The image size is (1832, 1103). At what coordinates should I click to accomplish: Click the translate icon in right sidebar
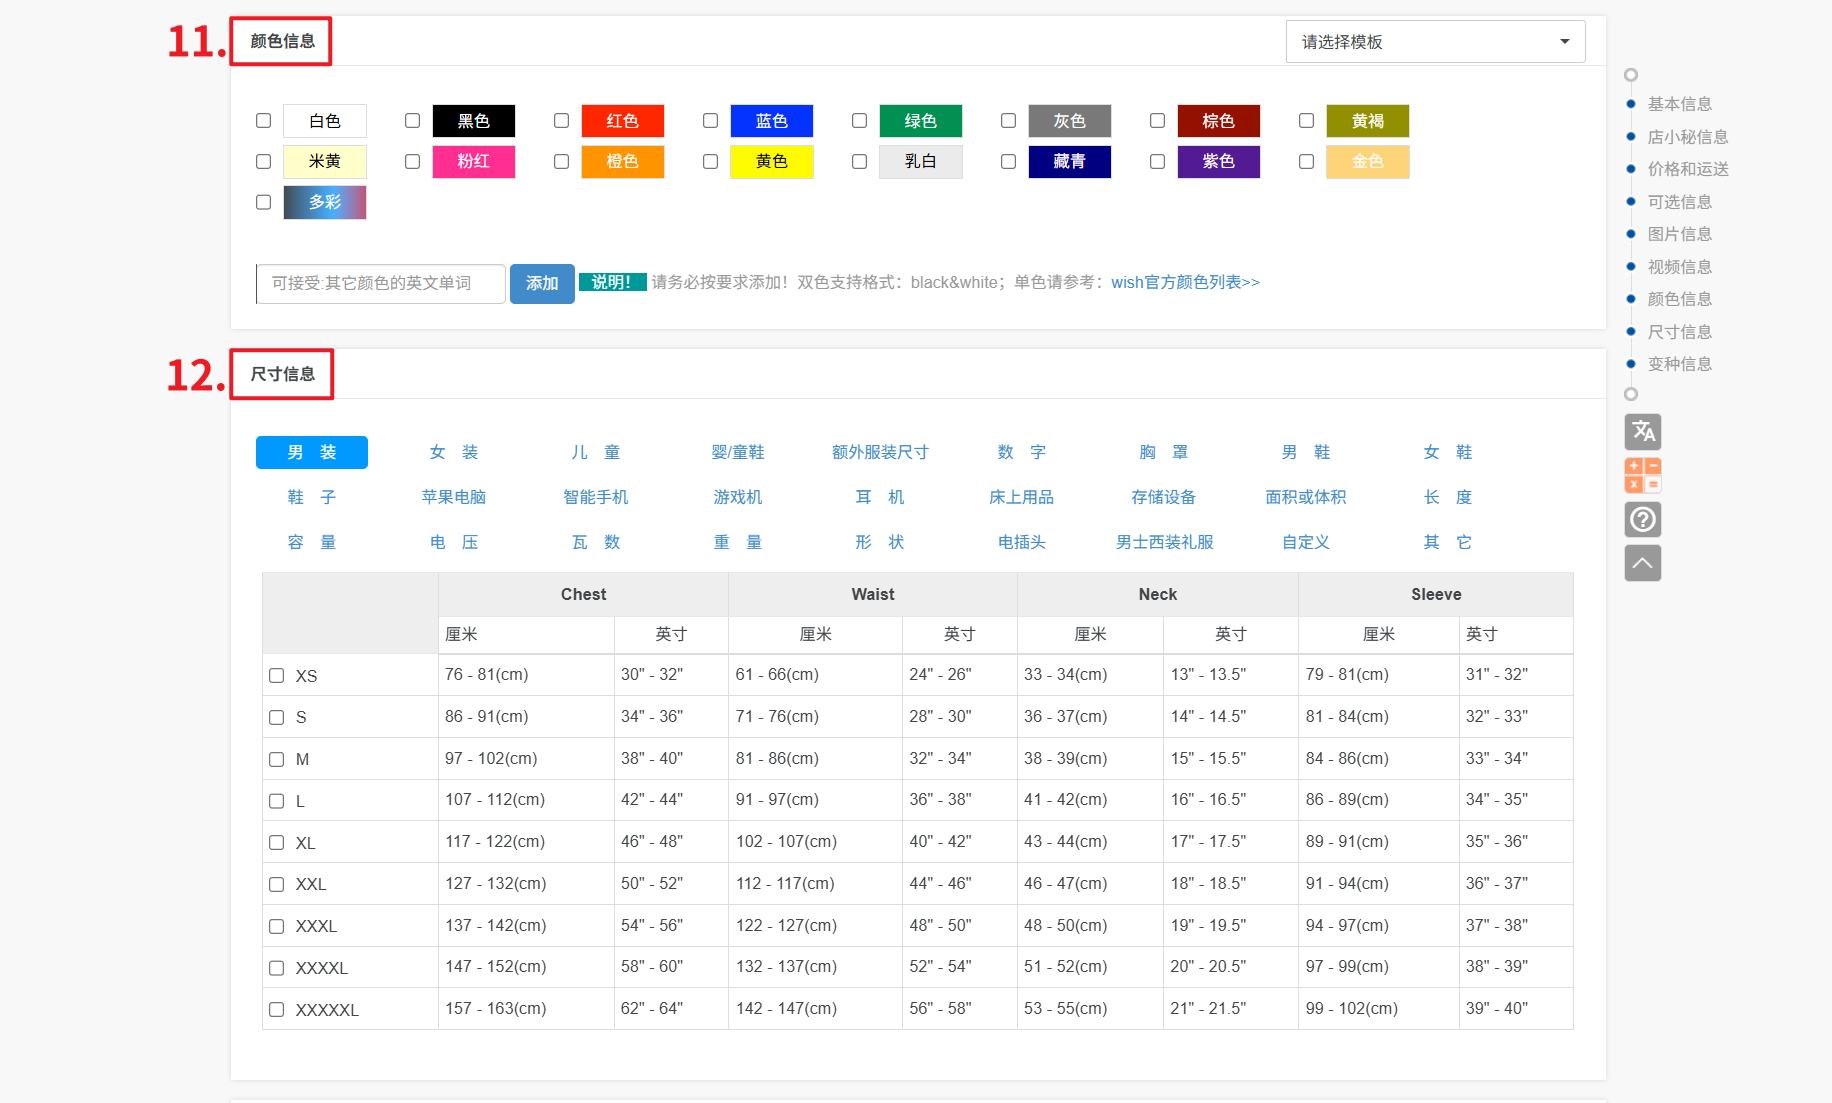1643,432
